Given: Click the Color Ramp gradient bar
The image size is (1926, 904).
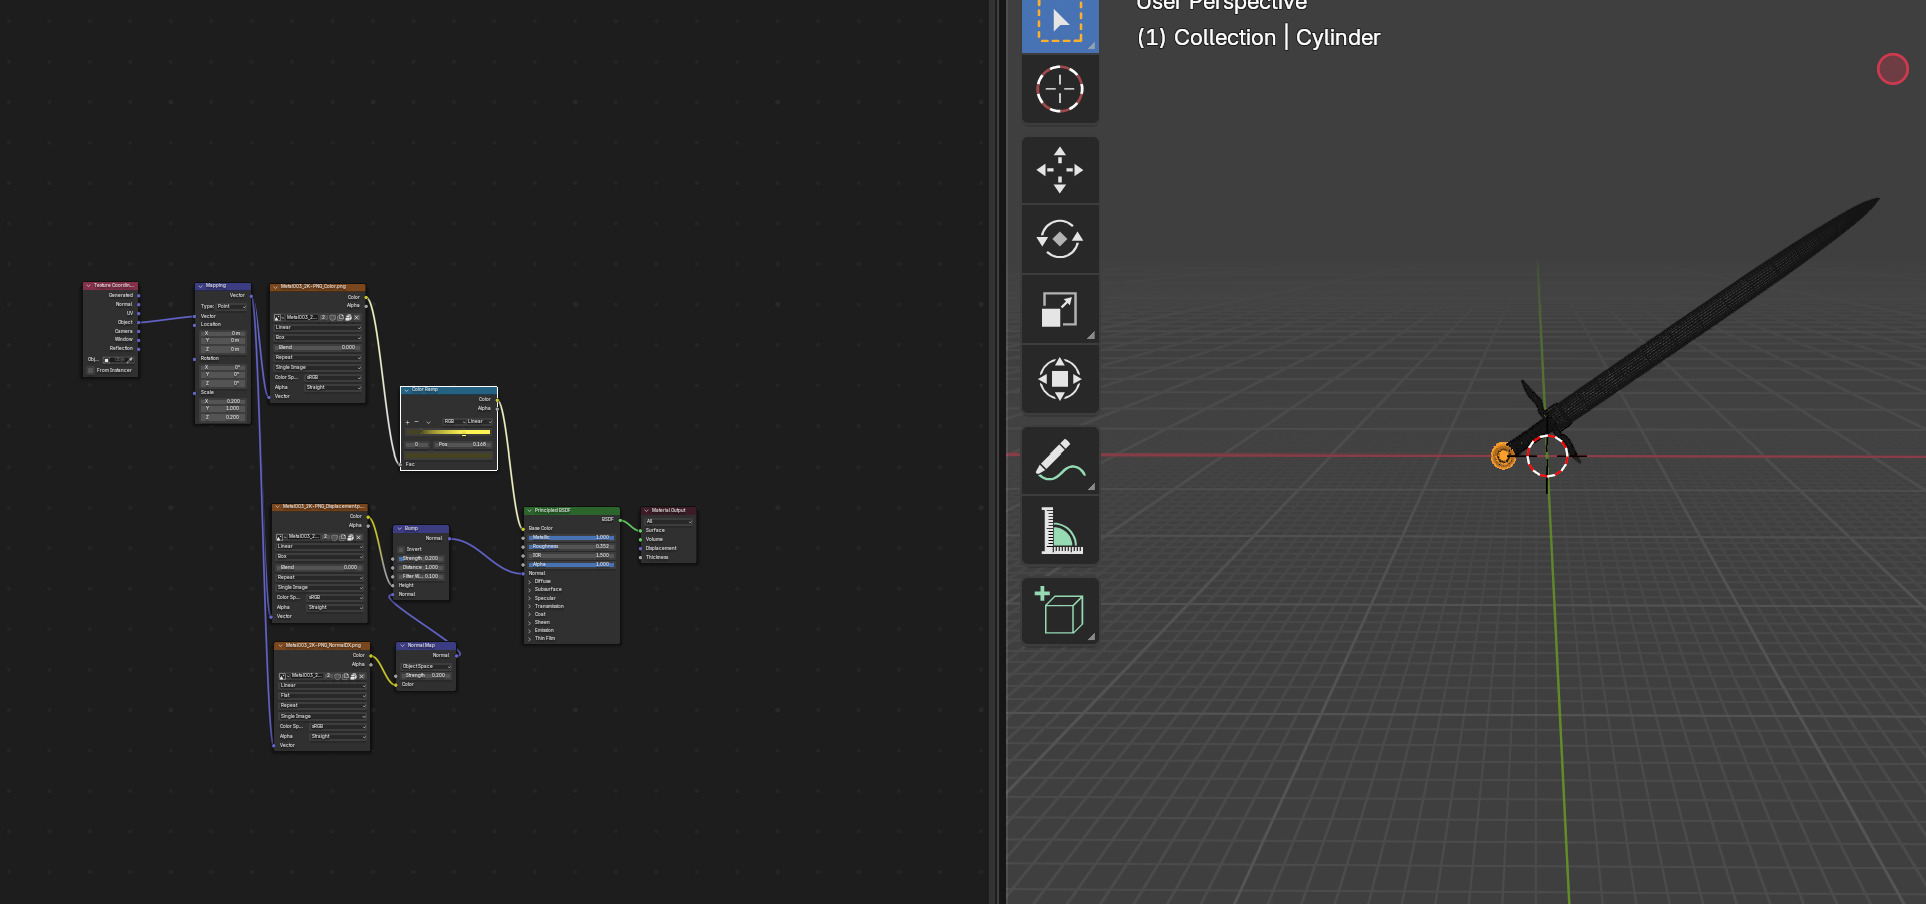Looking at the screenshot, I should (448, 432).
